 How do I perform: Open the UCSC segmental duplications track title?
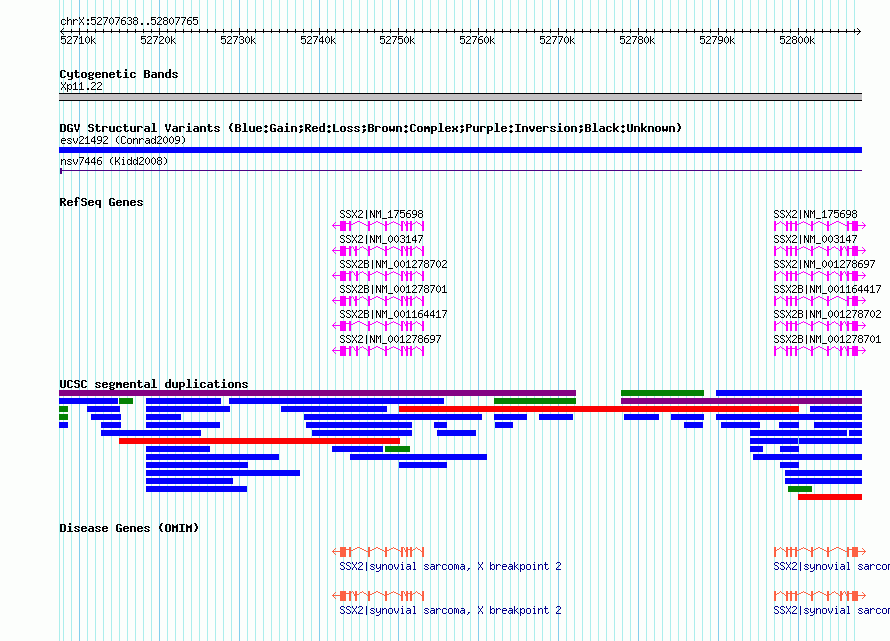coord(154,384)
